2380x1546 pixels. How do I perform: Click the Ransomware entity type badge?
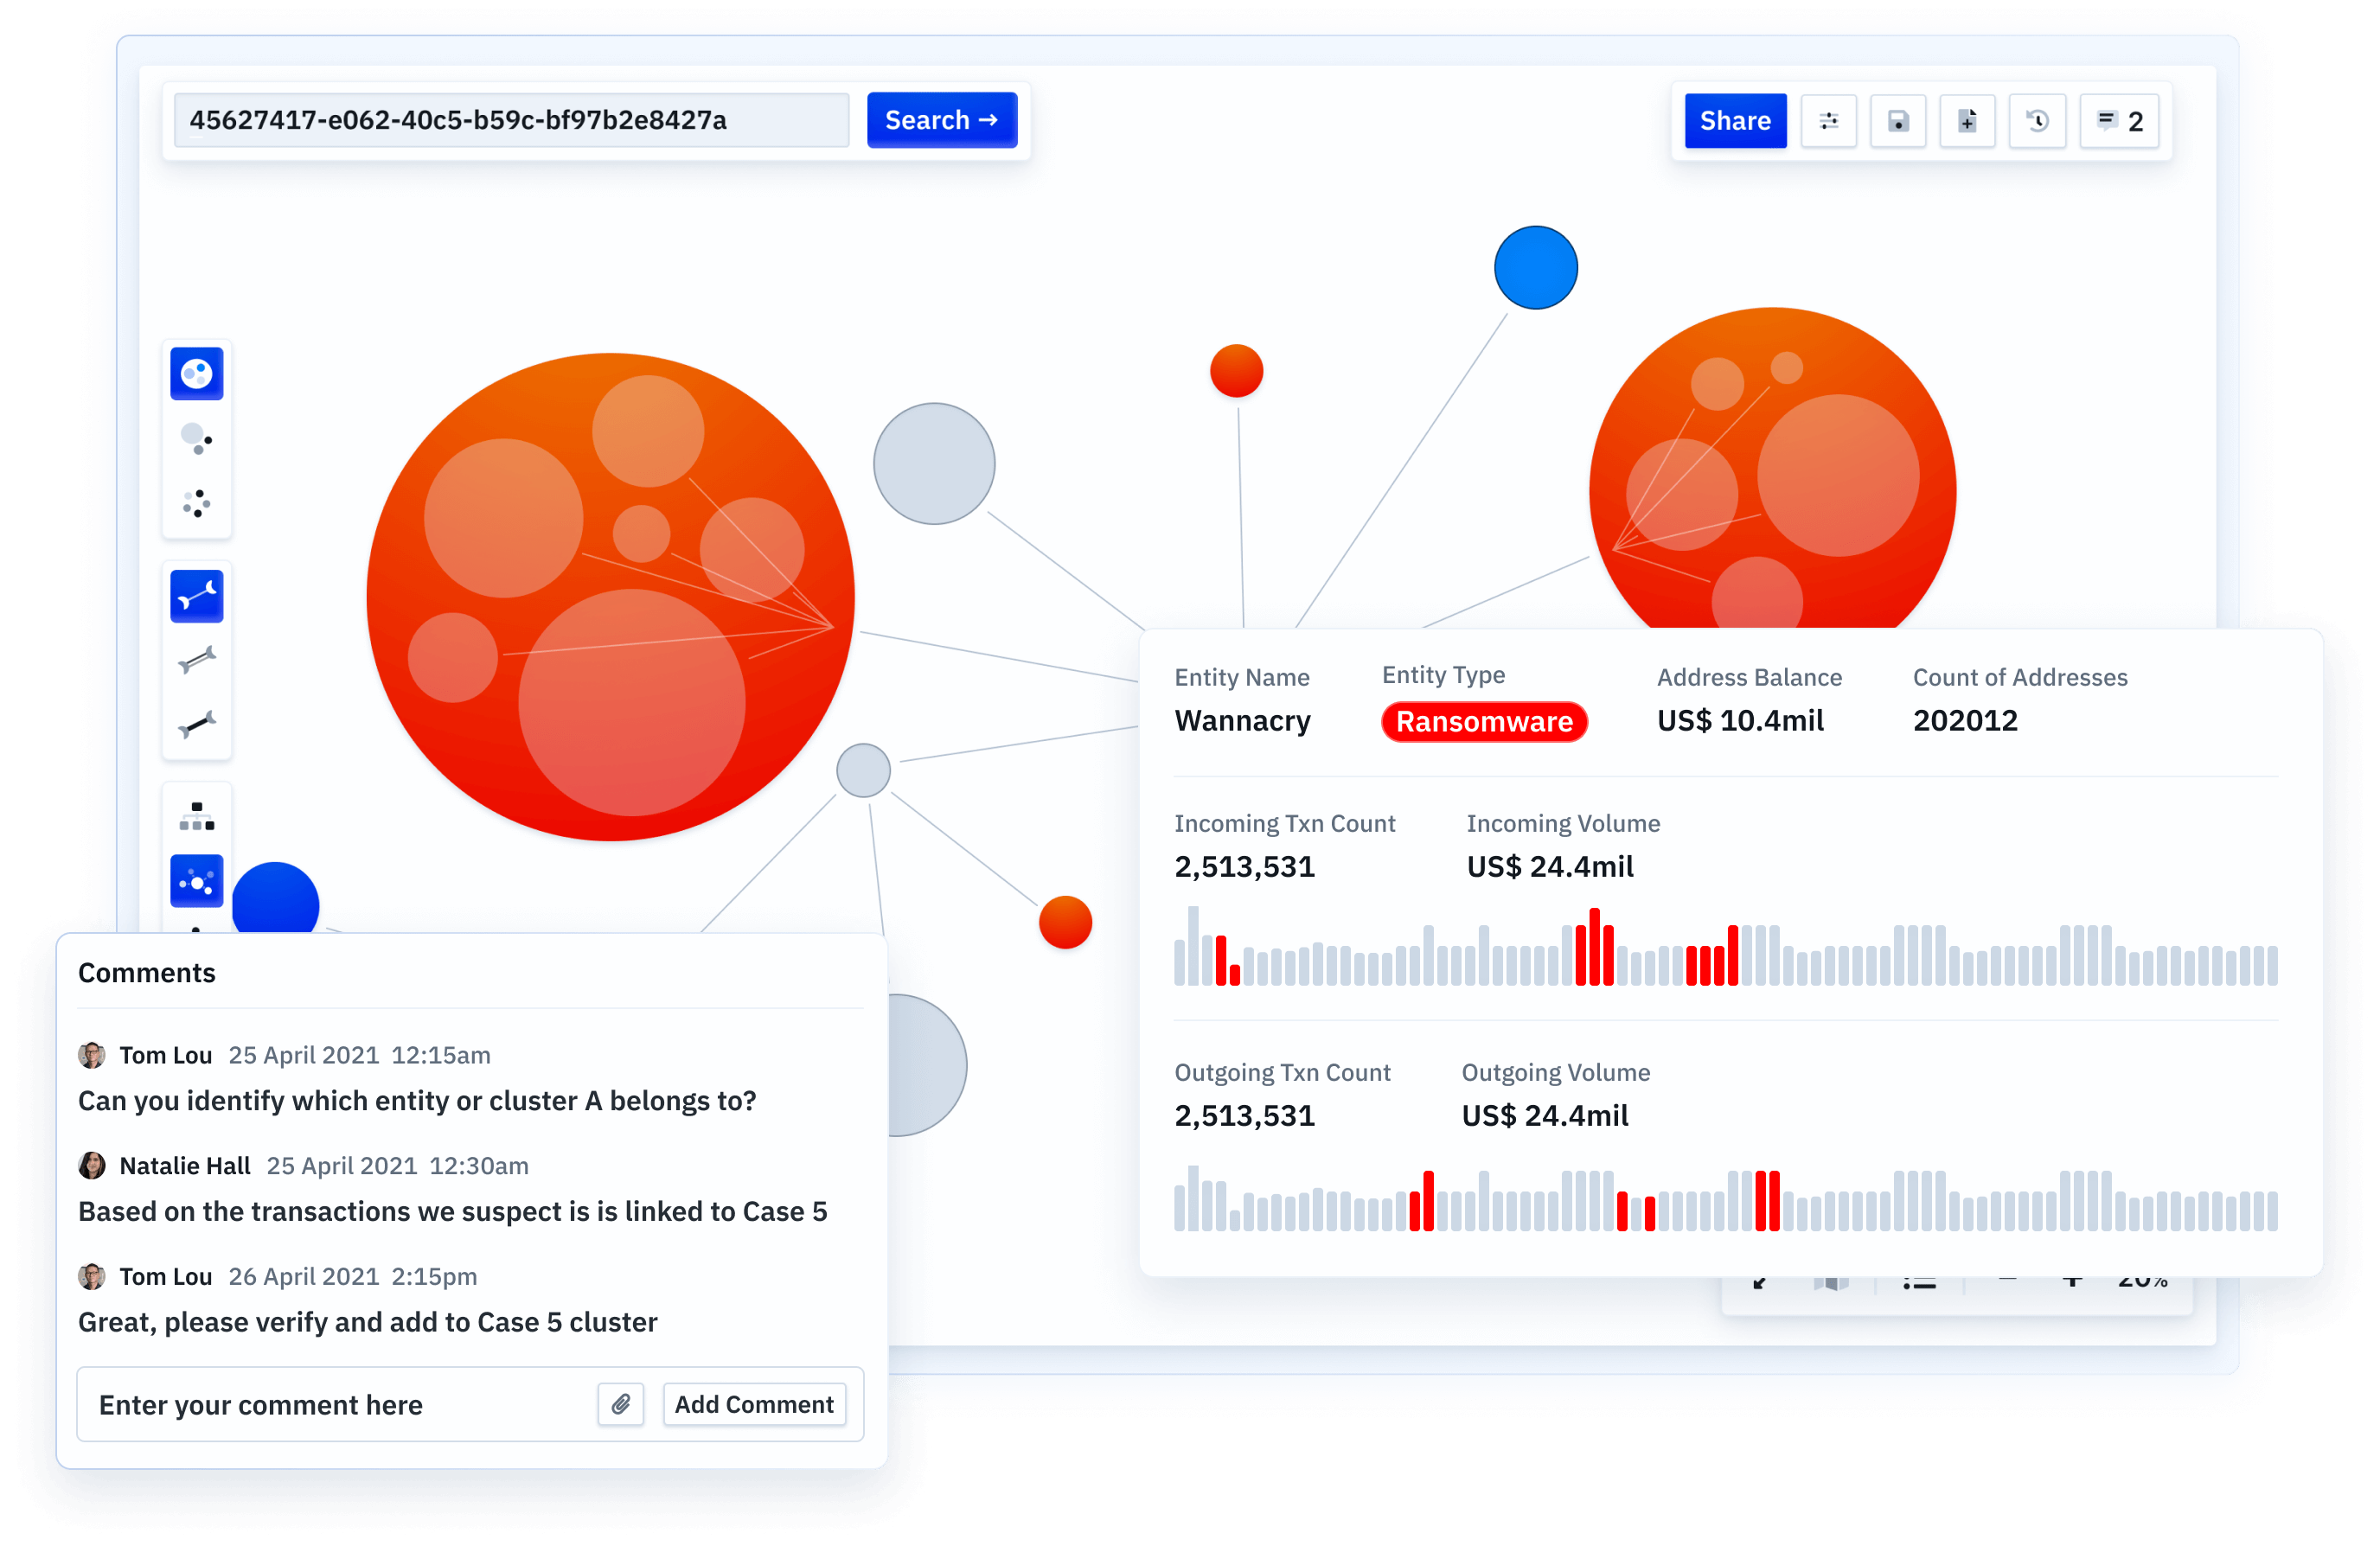1483,722
